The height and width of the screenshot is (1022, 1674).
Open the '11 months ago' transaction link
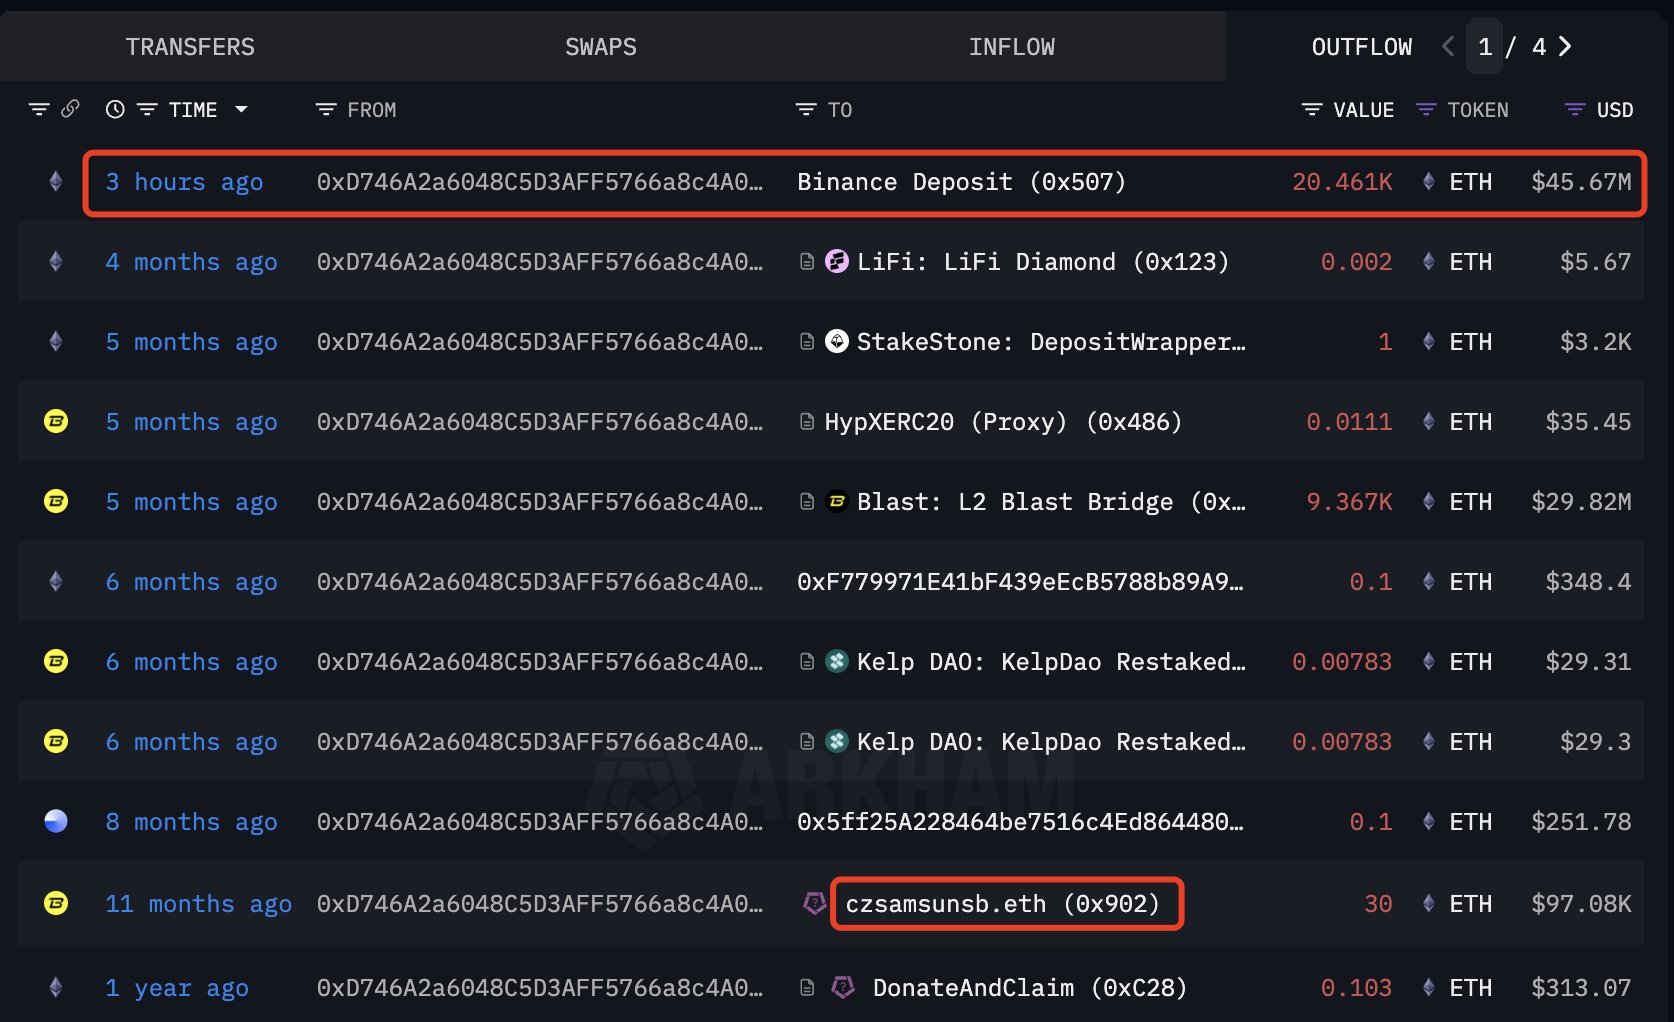point(198,904)
